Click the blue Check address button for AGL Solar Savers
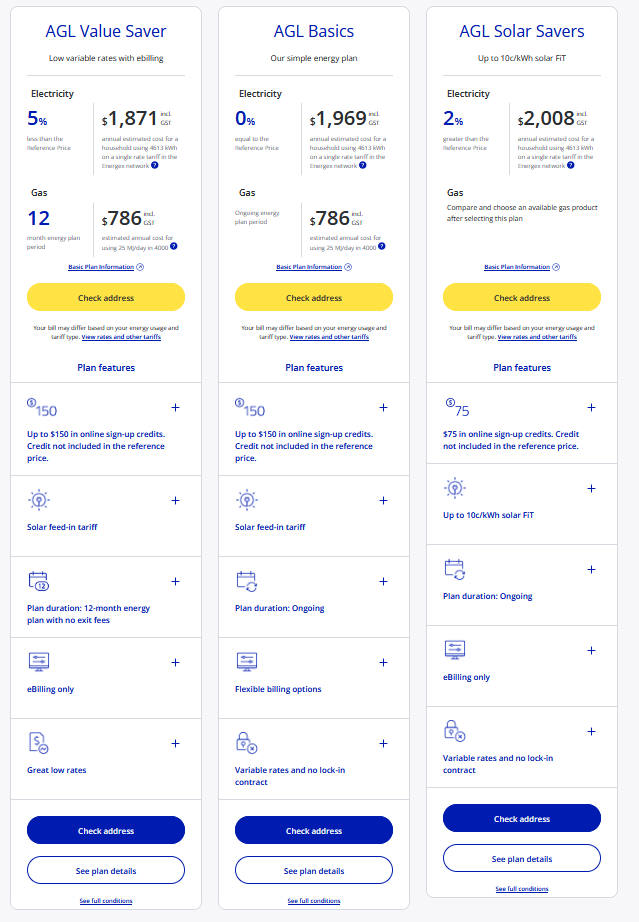 coord(522,819)
